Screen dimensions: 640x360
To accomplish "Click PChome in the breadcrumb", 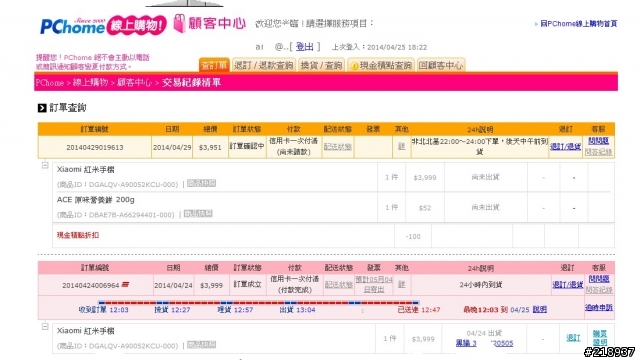I will 50,83.
